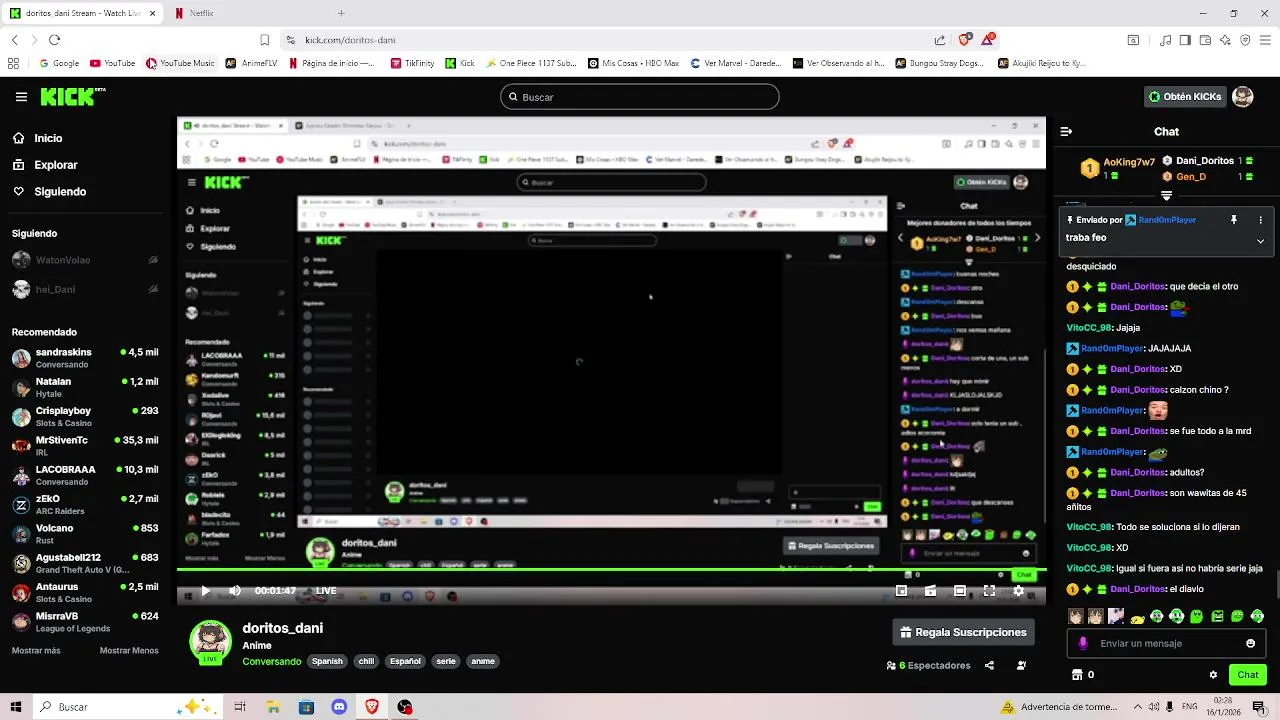1280x720 pixels.
Task: Click the Kick logo
Action: [x=73, y=97]
